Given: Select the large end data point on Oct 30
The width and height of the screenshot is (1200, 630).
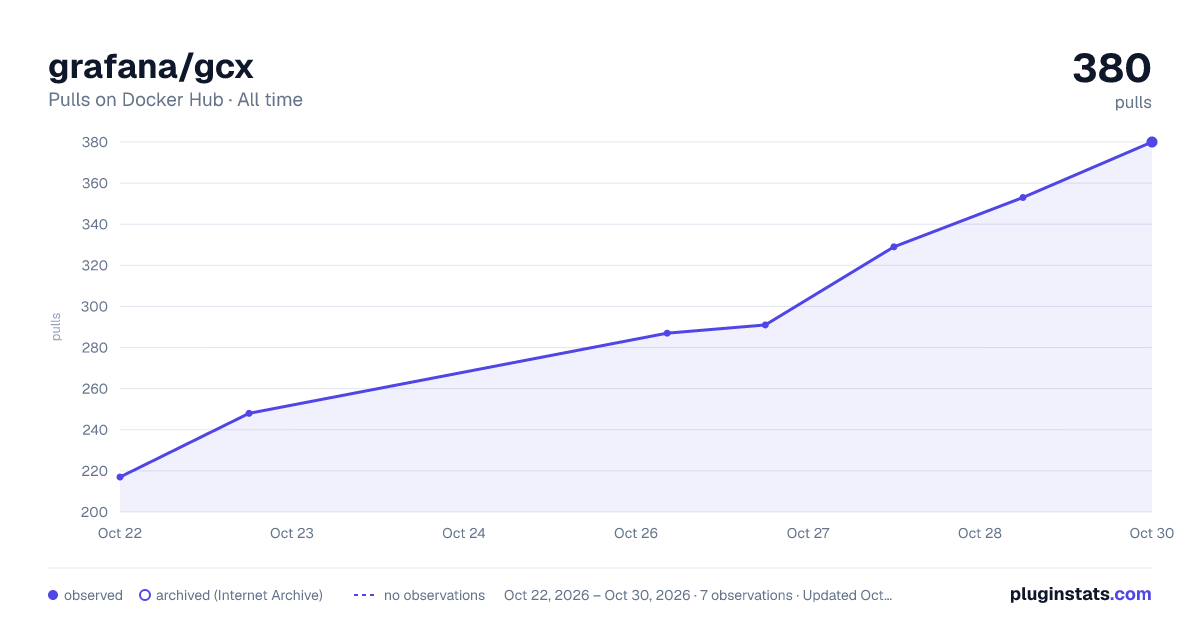Looking at the screenshot, I should pyautogui.click(x=1152, y=142).
